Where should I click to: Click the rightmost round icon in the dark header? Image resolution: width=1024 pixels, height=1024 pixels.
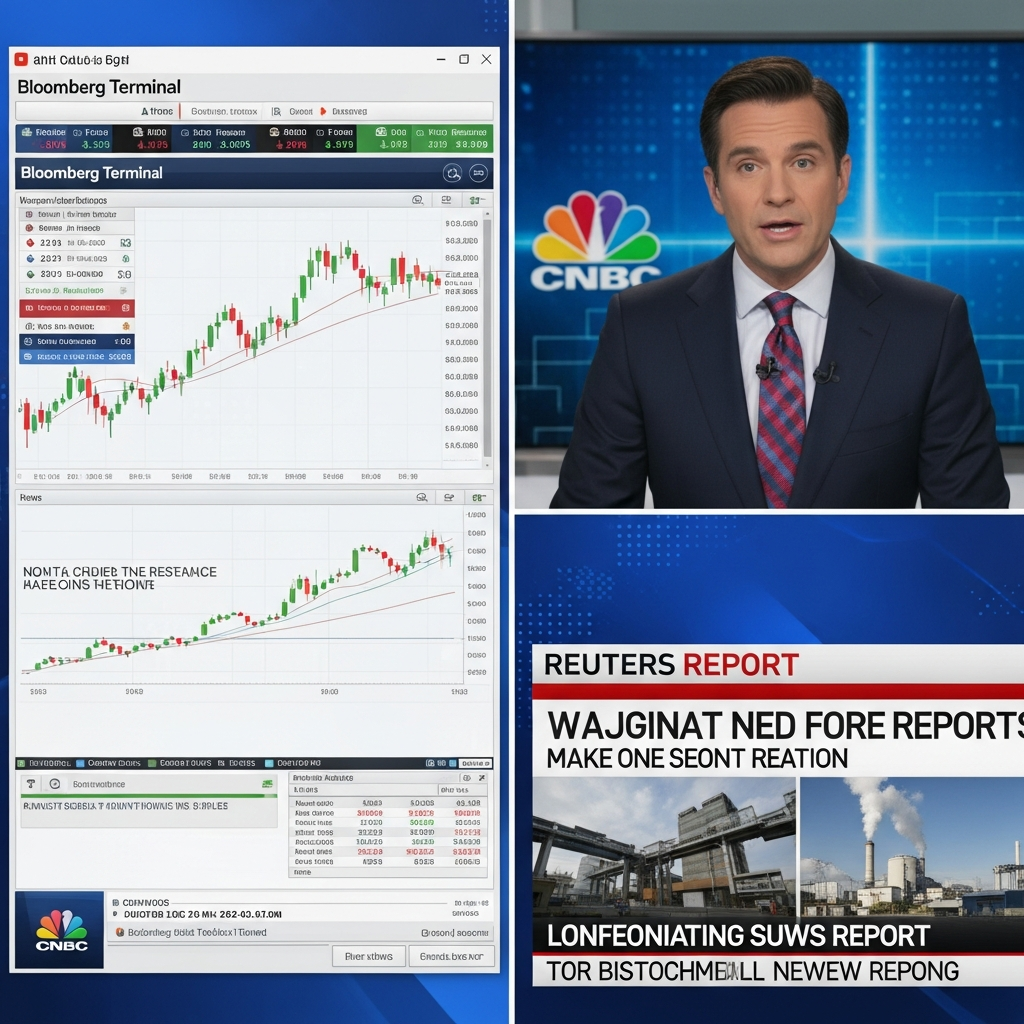coord(478,173)
